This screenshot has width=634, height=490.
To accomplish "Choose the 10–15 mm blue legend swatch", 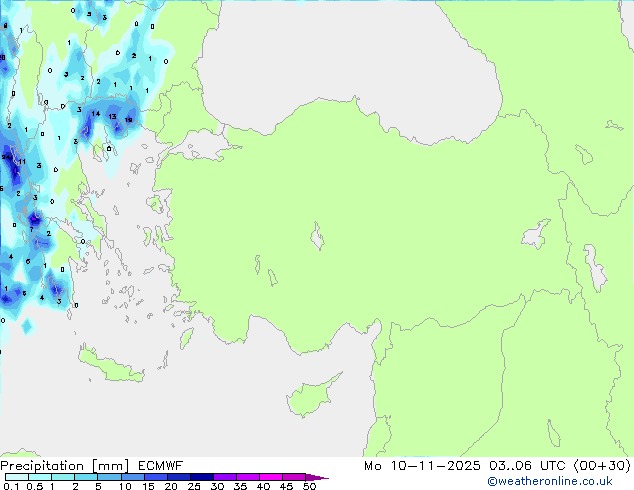I will tap(132, 477).
